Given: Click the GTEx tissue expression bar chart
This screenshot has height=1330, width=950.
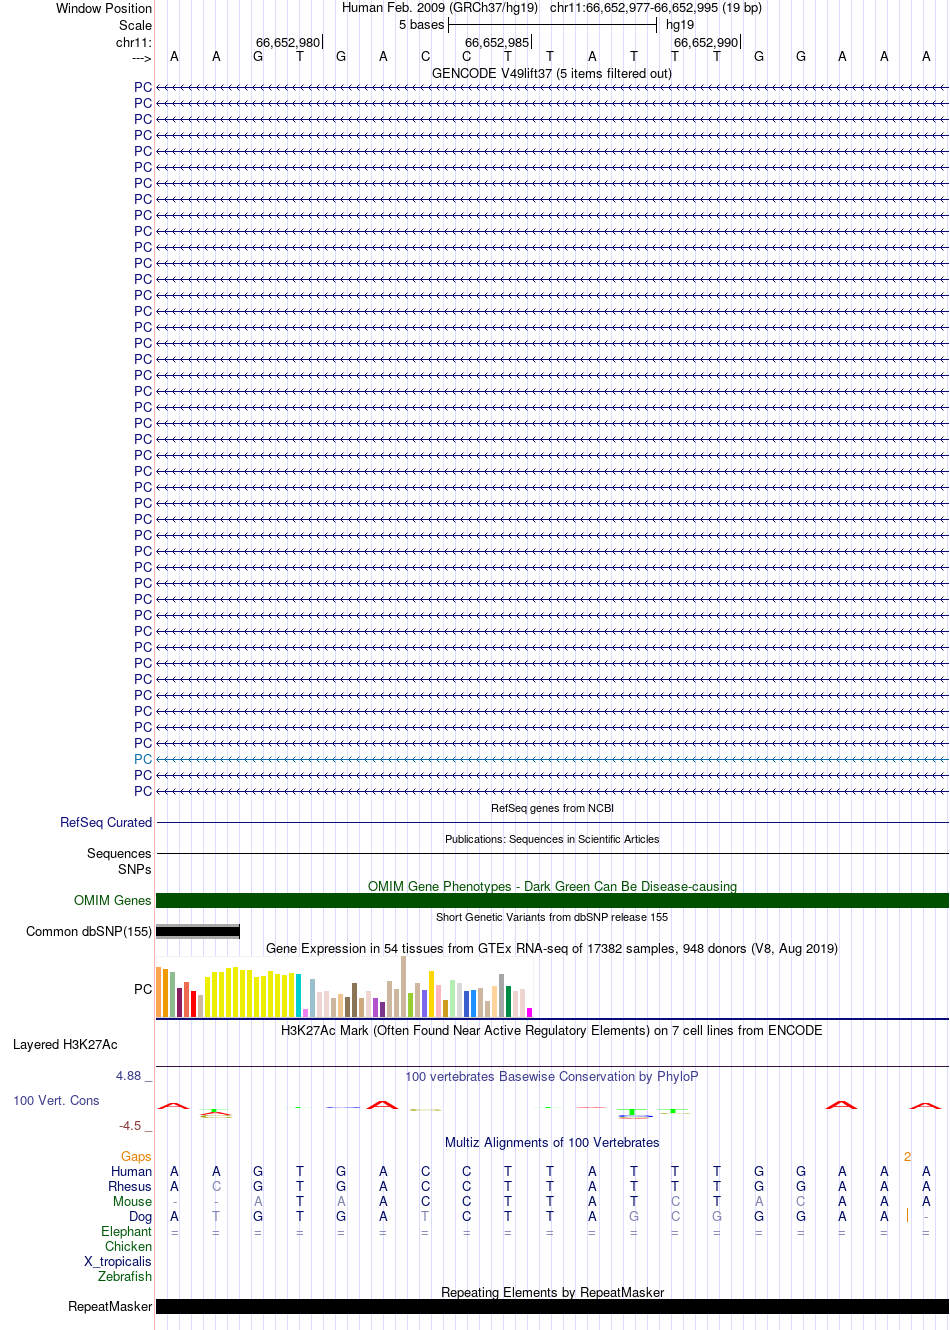Looking at the screenshot, I should pos(344,988).
